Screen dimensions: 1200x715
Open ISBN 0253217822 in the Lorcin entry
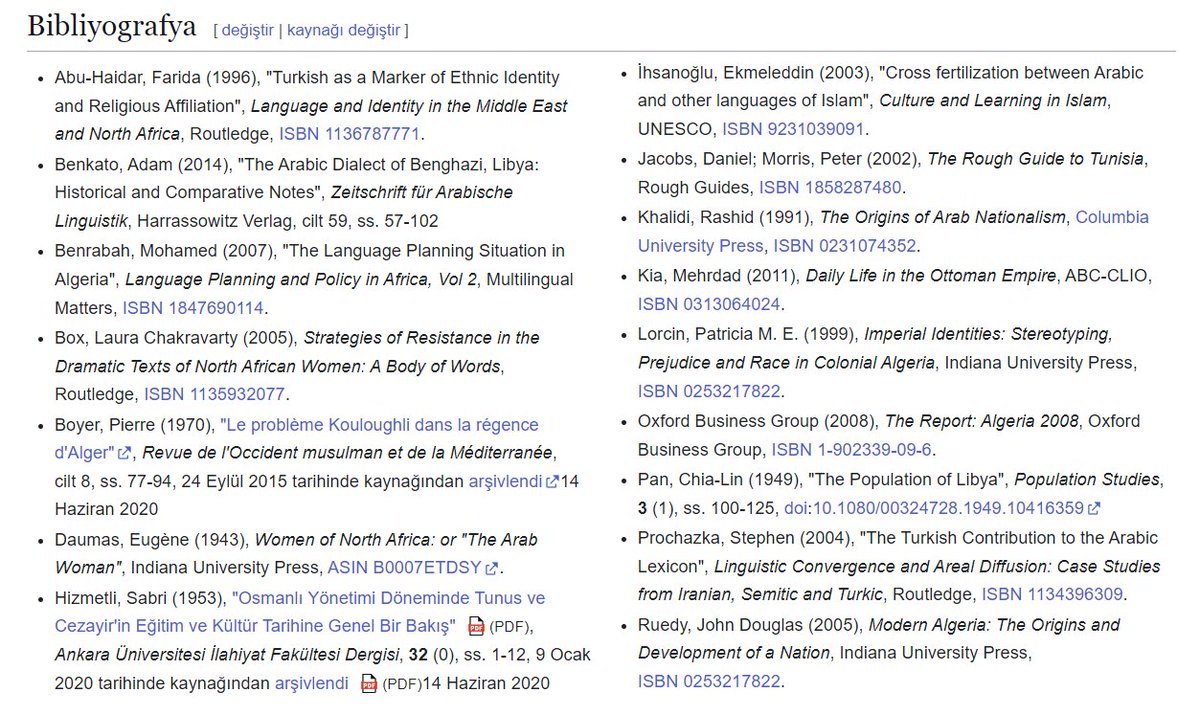709,391
